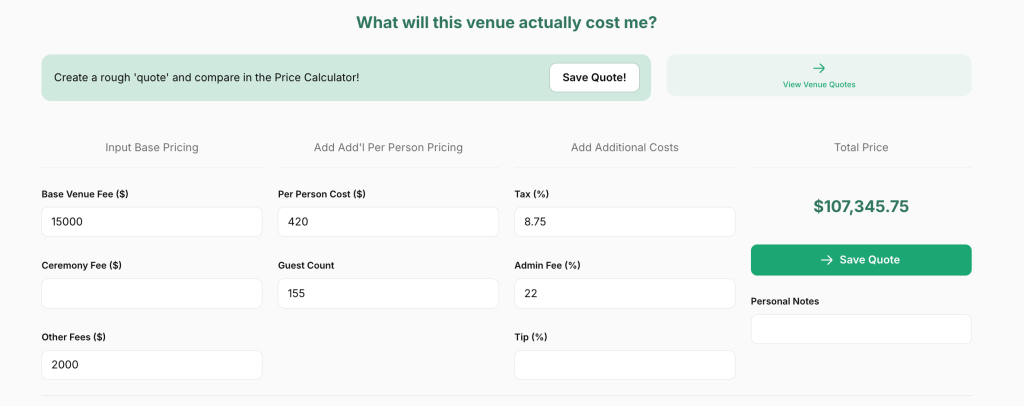The height and width of the screenshot is (406, 1024).
Task: Select the Admin Fee percentage input
Action: coord(625,293)
